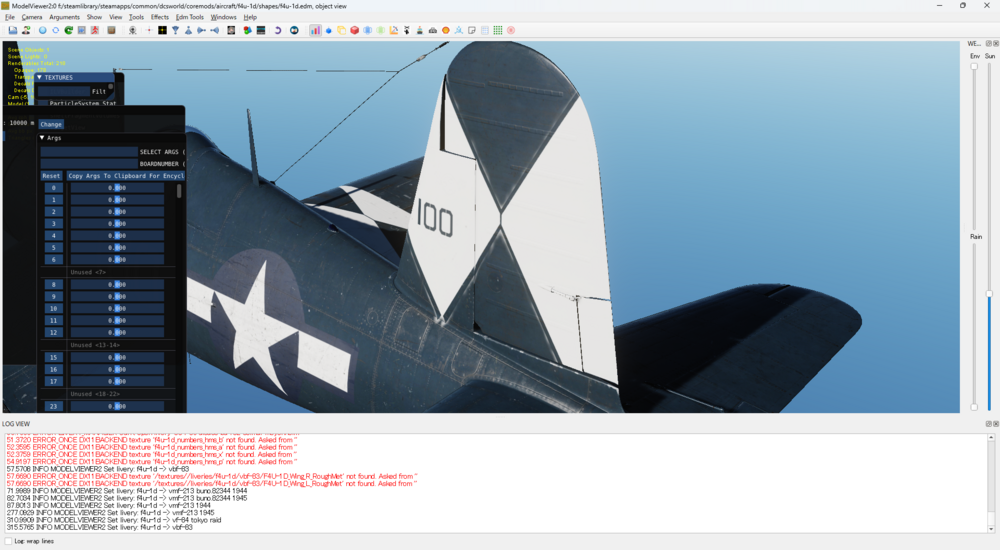Screen dimensions: 1000x550
Task: Click the blue upward cone light icon
Action: pos(188,30)
